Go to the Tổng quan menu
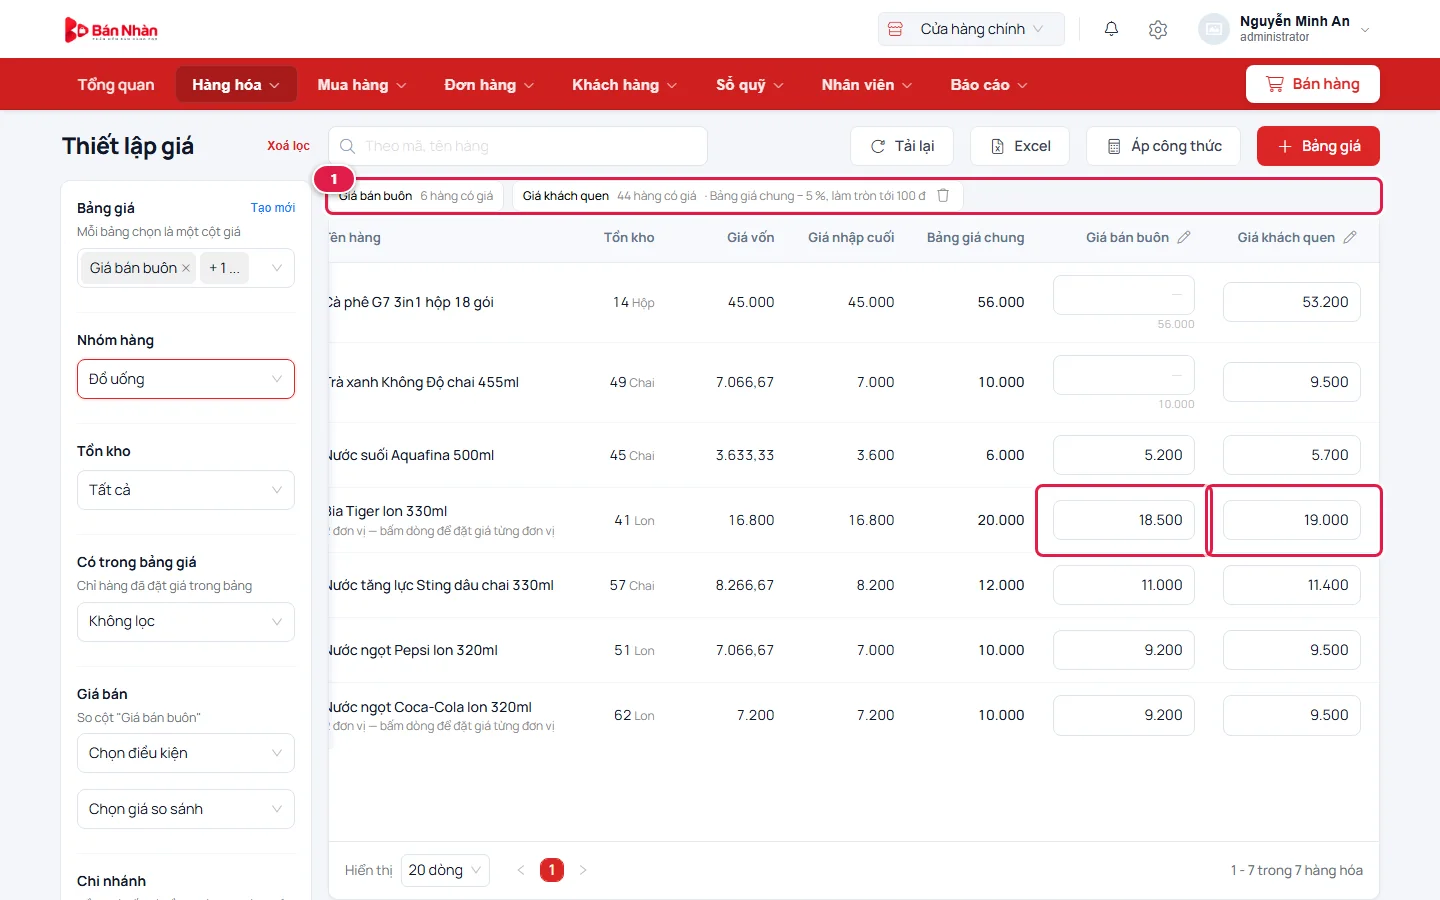Viewport: 1440px width, 900px height. (x=116, y=85)
